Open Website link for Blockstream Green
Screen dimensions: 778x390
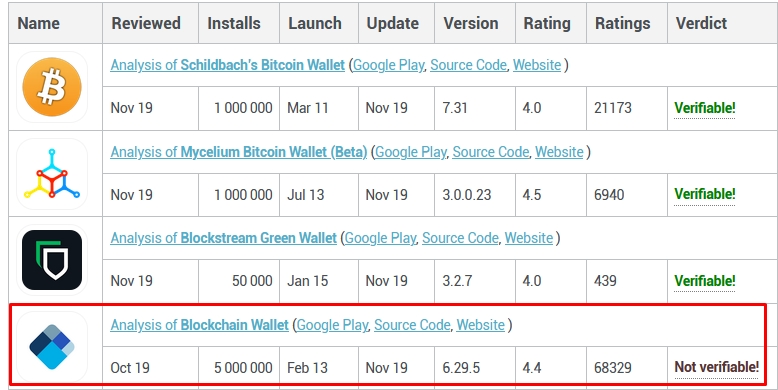click(529, 238)
